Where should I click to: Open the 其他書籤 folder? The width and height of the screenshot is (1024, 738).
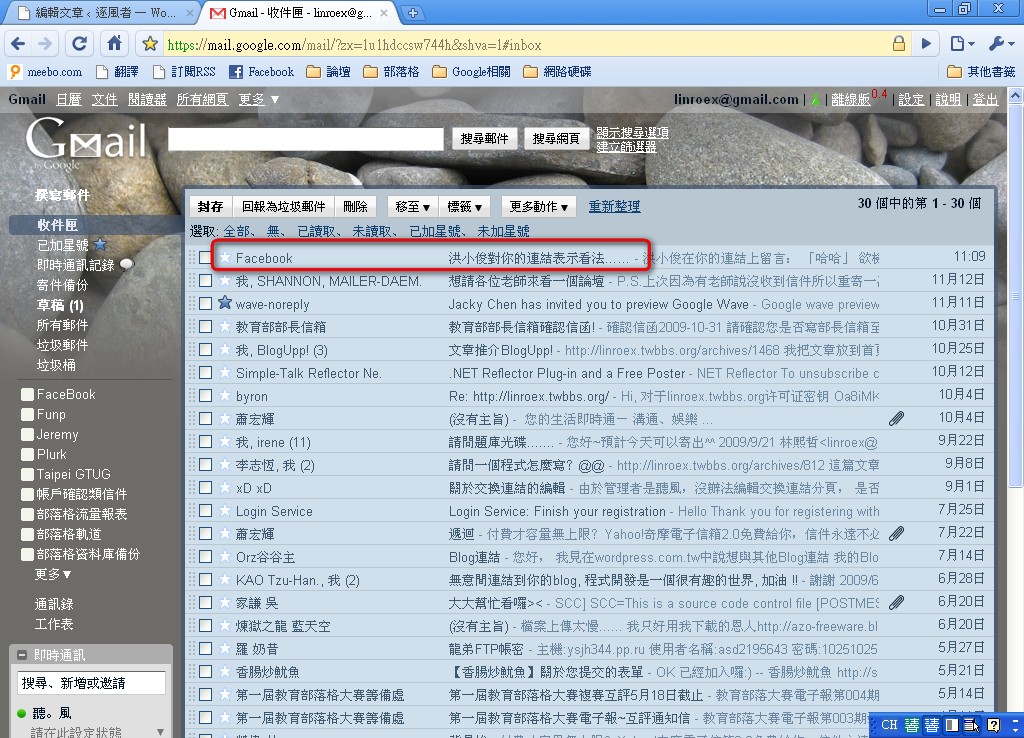981,72
